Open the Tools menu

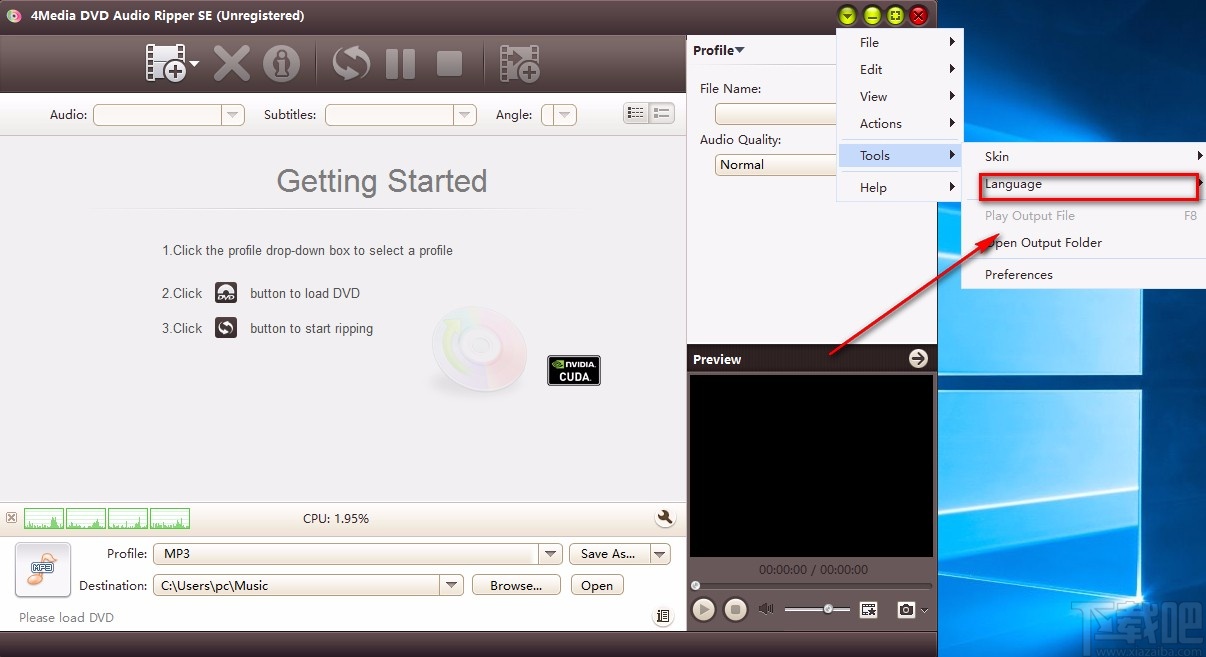coord(898,155)
